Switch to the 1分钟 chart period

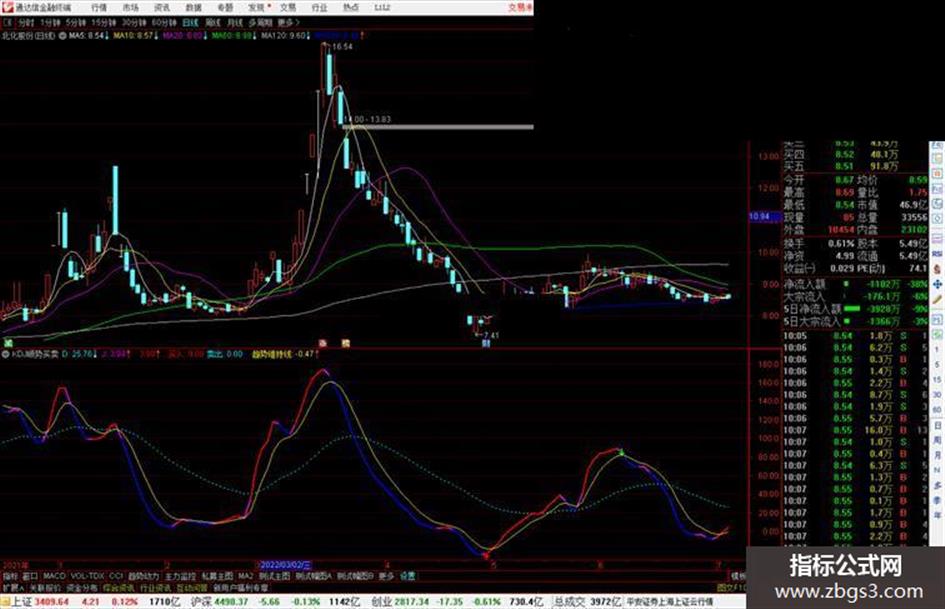(50, 22)
